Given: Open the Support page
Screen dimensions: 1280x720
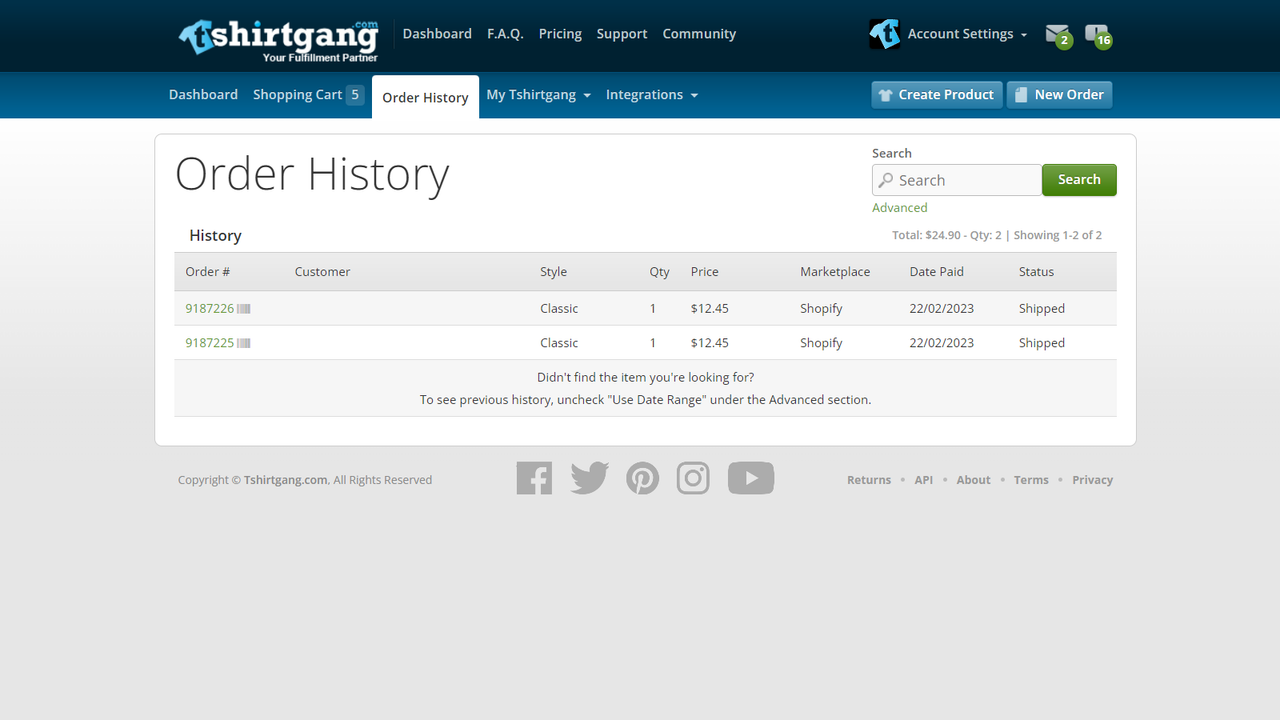Looking at the screenshot, I should click(622, 34).
